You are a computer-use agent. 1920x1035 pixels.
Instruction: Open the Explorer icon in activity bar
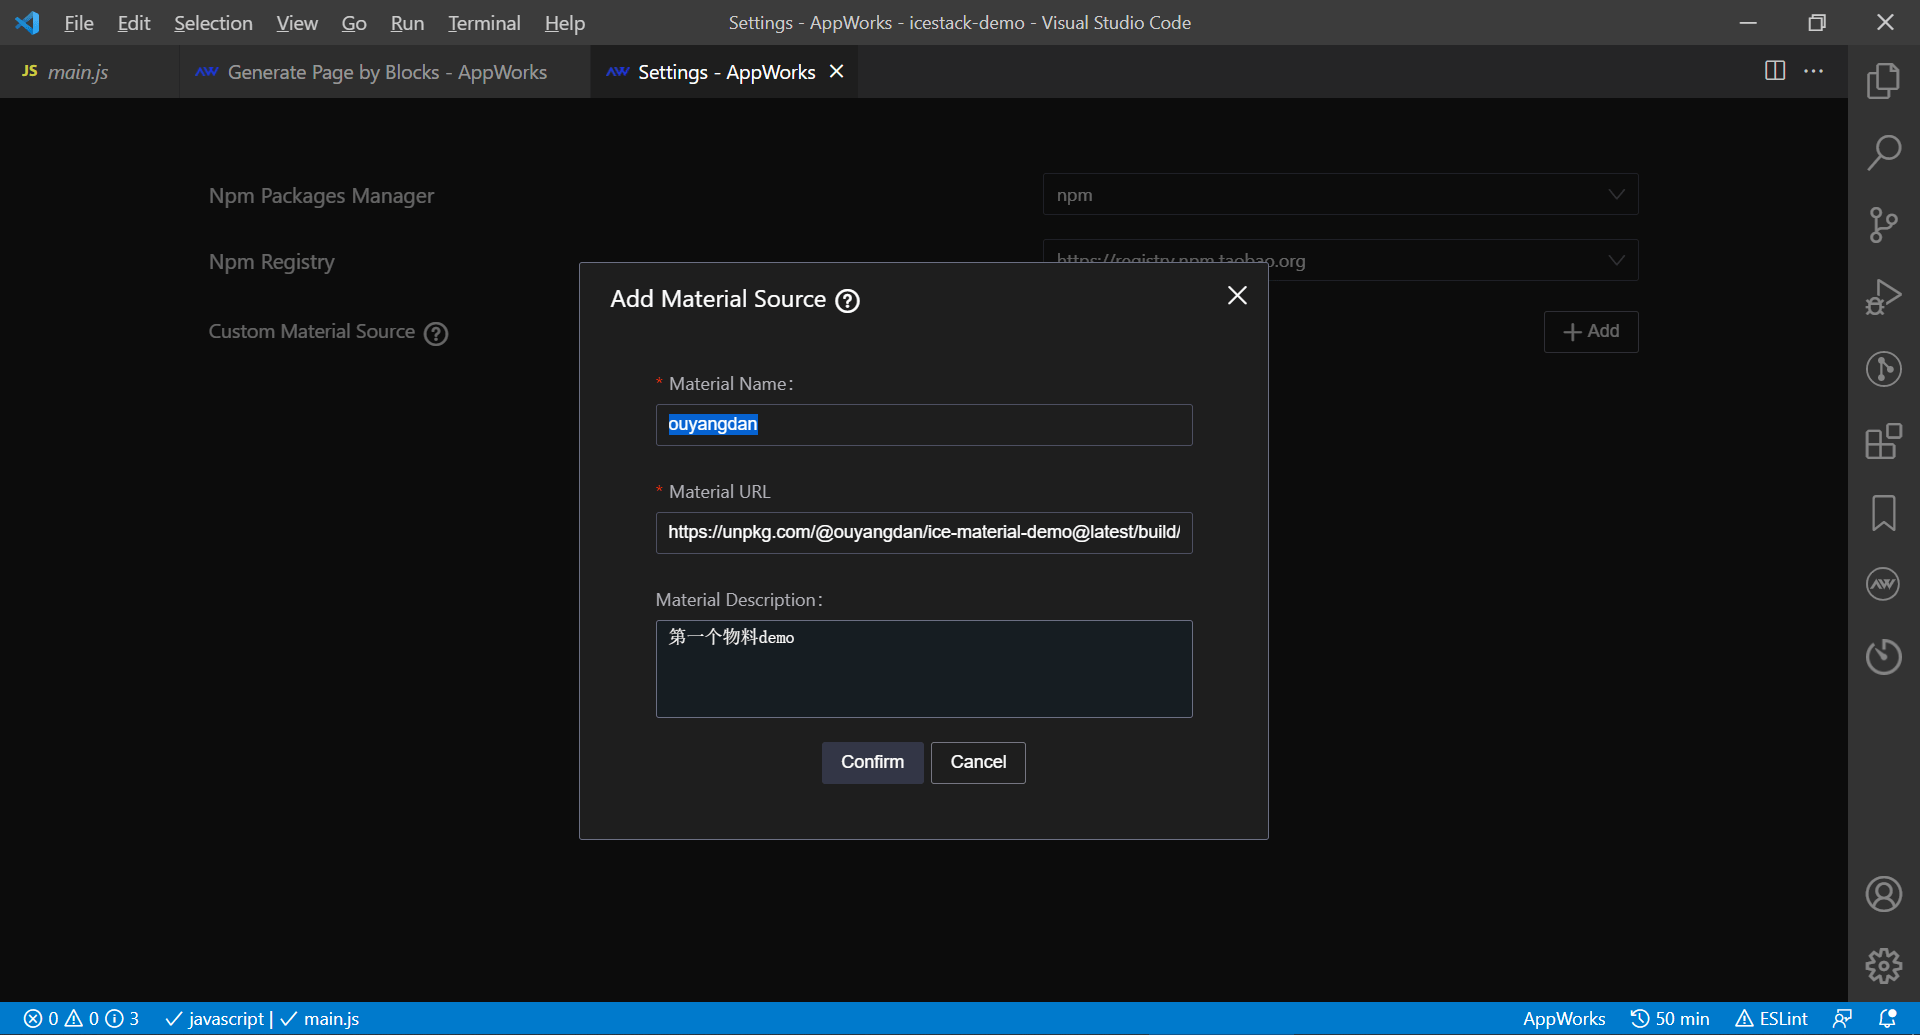(1883, 81)
